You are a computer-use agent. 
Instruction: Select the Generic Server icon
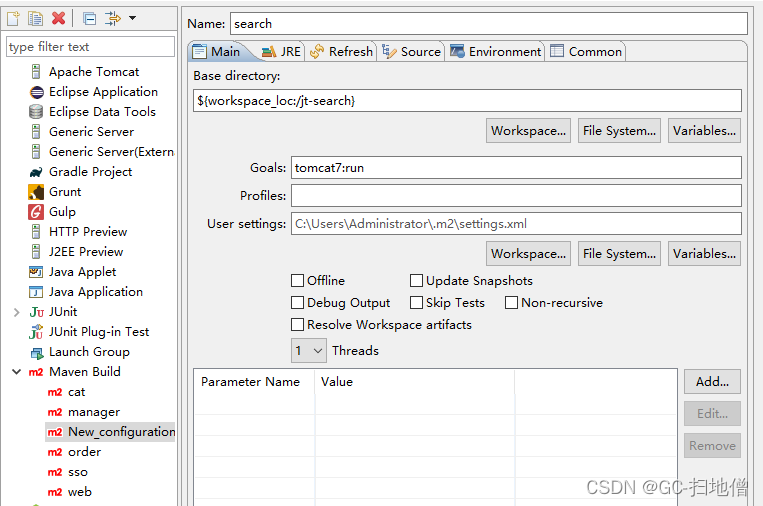[x=36, y=132]
